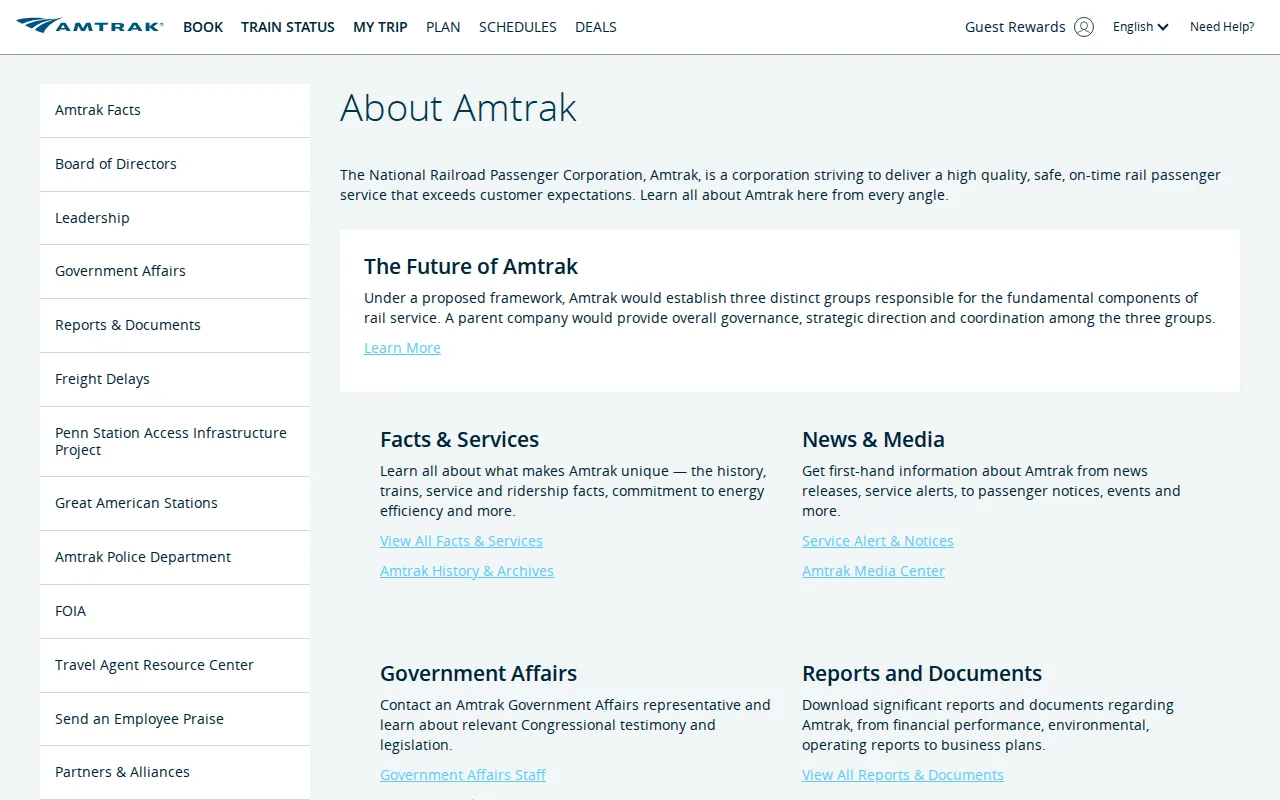Click the Government Affairs section heading
This screenshot has height=800, width=1280.
(x=478, y=673)
